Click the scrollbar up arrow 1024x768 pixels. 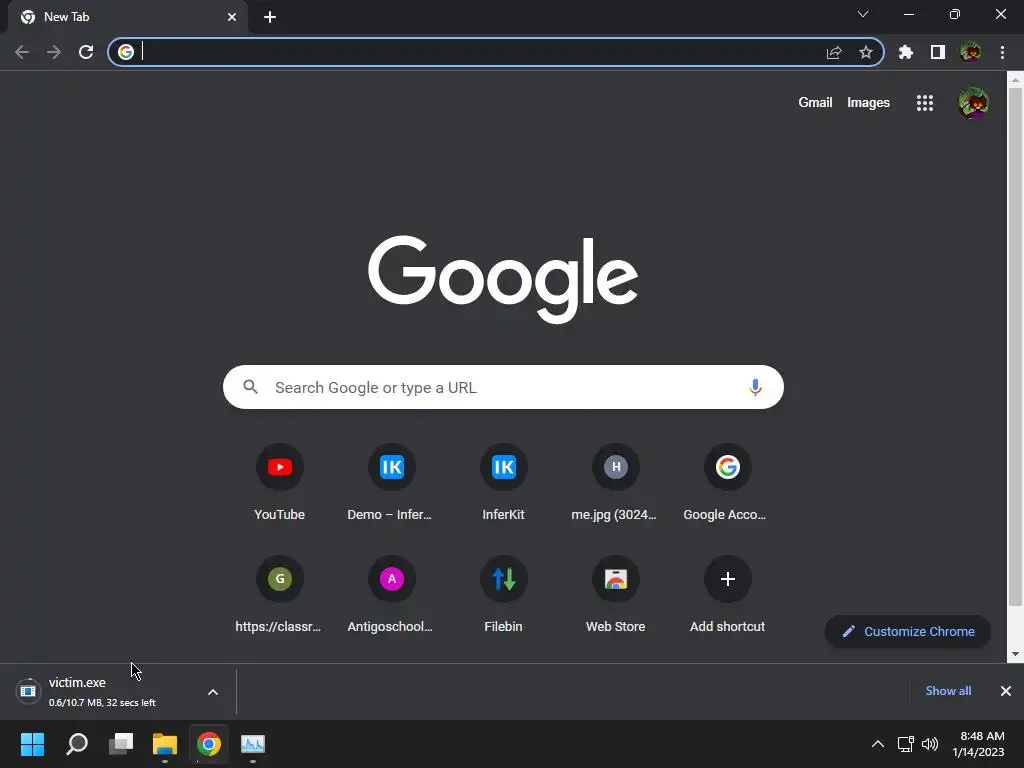tap(1015, 80)
